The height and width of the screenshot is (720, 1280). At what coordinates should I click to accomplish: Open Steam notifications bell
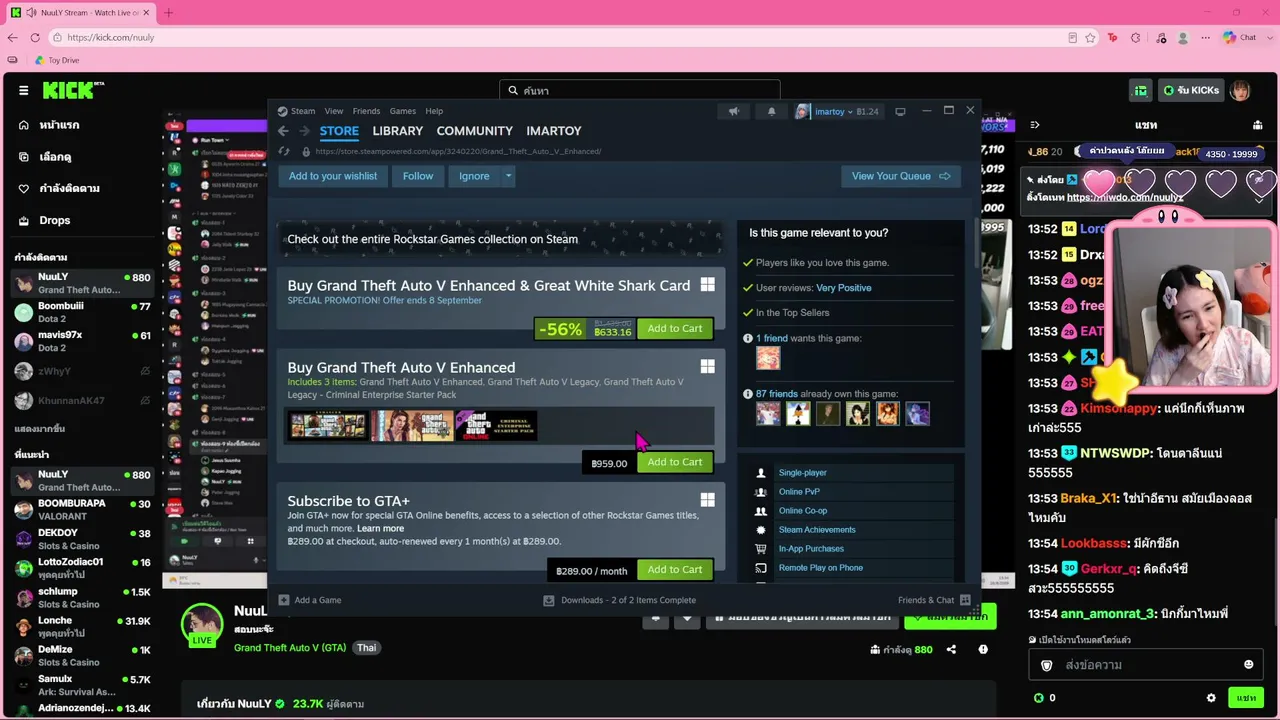(x=771, y=111)
